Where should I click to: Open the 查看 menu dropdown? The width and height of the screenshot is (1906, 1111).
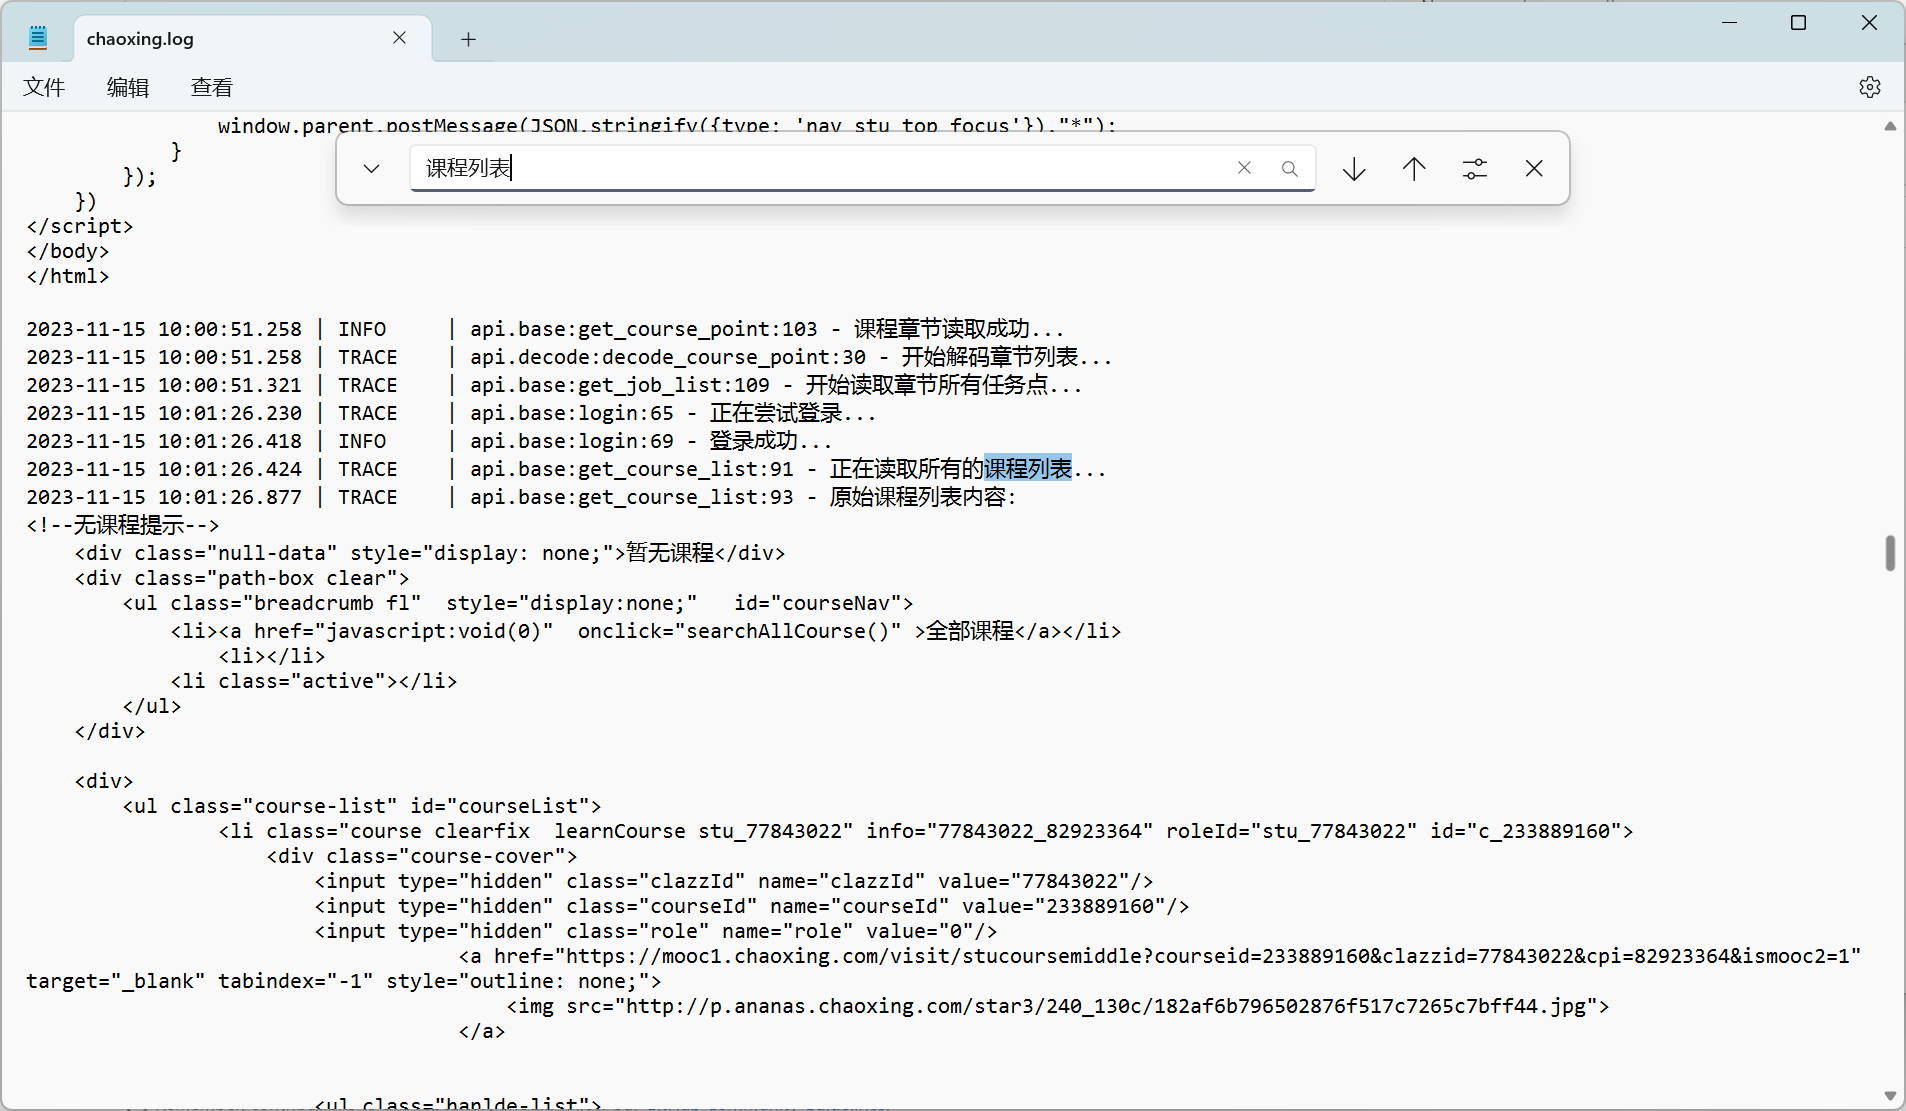point(211,87)
